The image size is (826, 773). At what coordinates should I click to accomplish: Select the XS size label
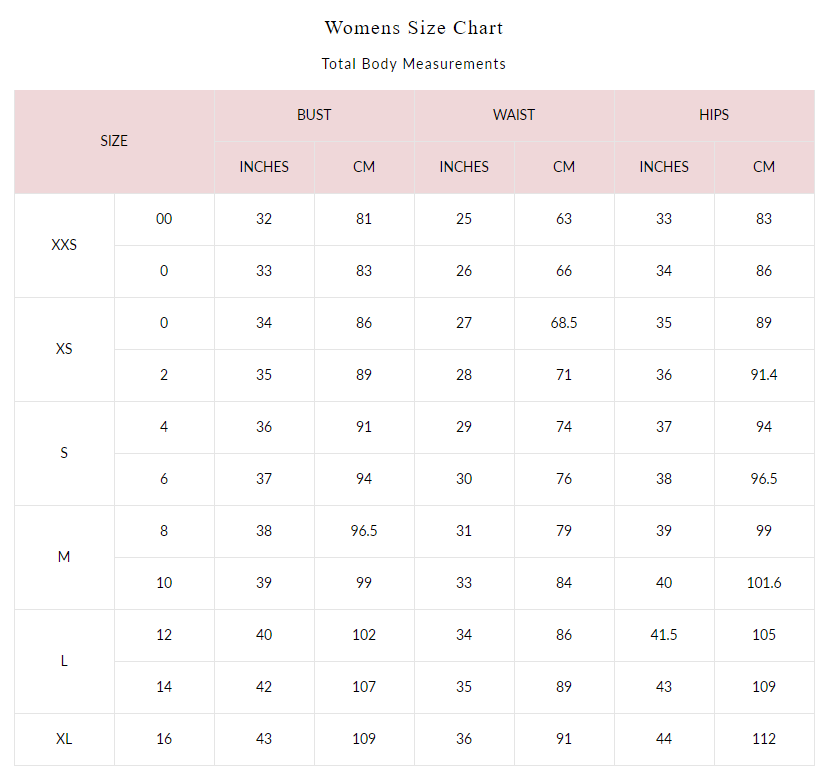point(64,349)
